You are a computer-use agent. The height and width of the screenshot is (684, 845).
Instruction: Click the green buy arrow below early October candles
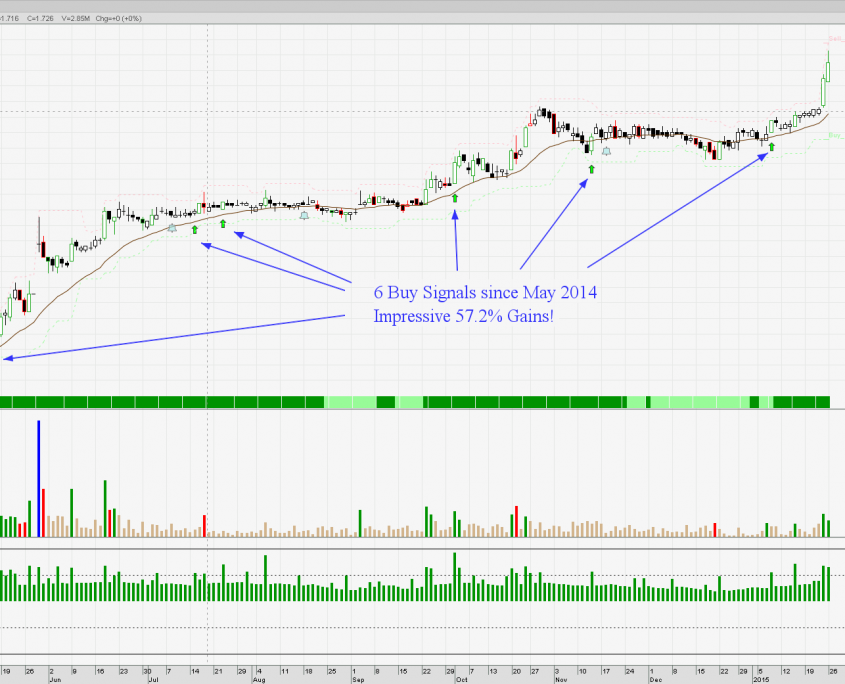tap(455, 198)
